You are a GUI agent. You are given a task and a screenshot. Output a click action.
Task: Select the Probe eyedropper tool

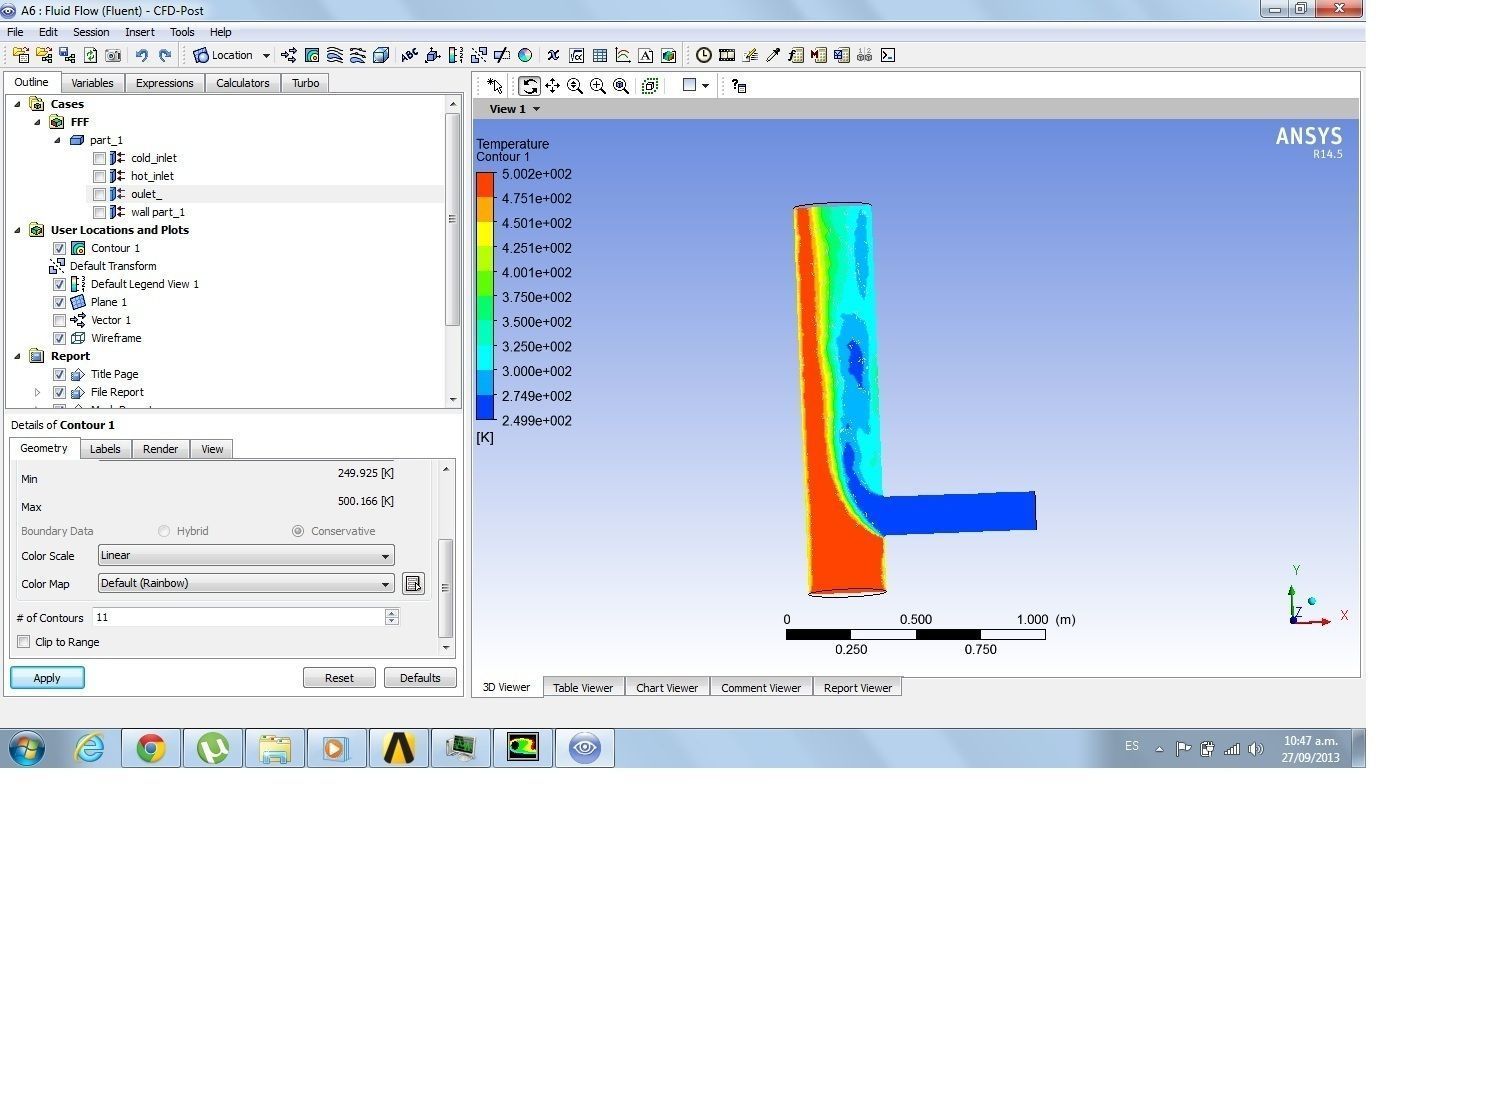tap(773, 55)
